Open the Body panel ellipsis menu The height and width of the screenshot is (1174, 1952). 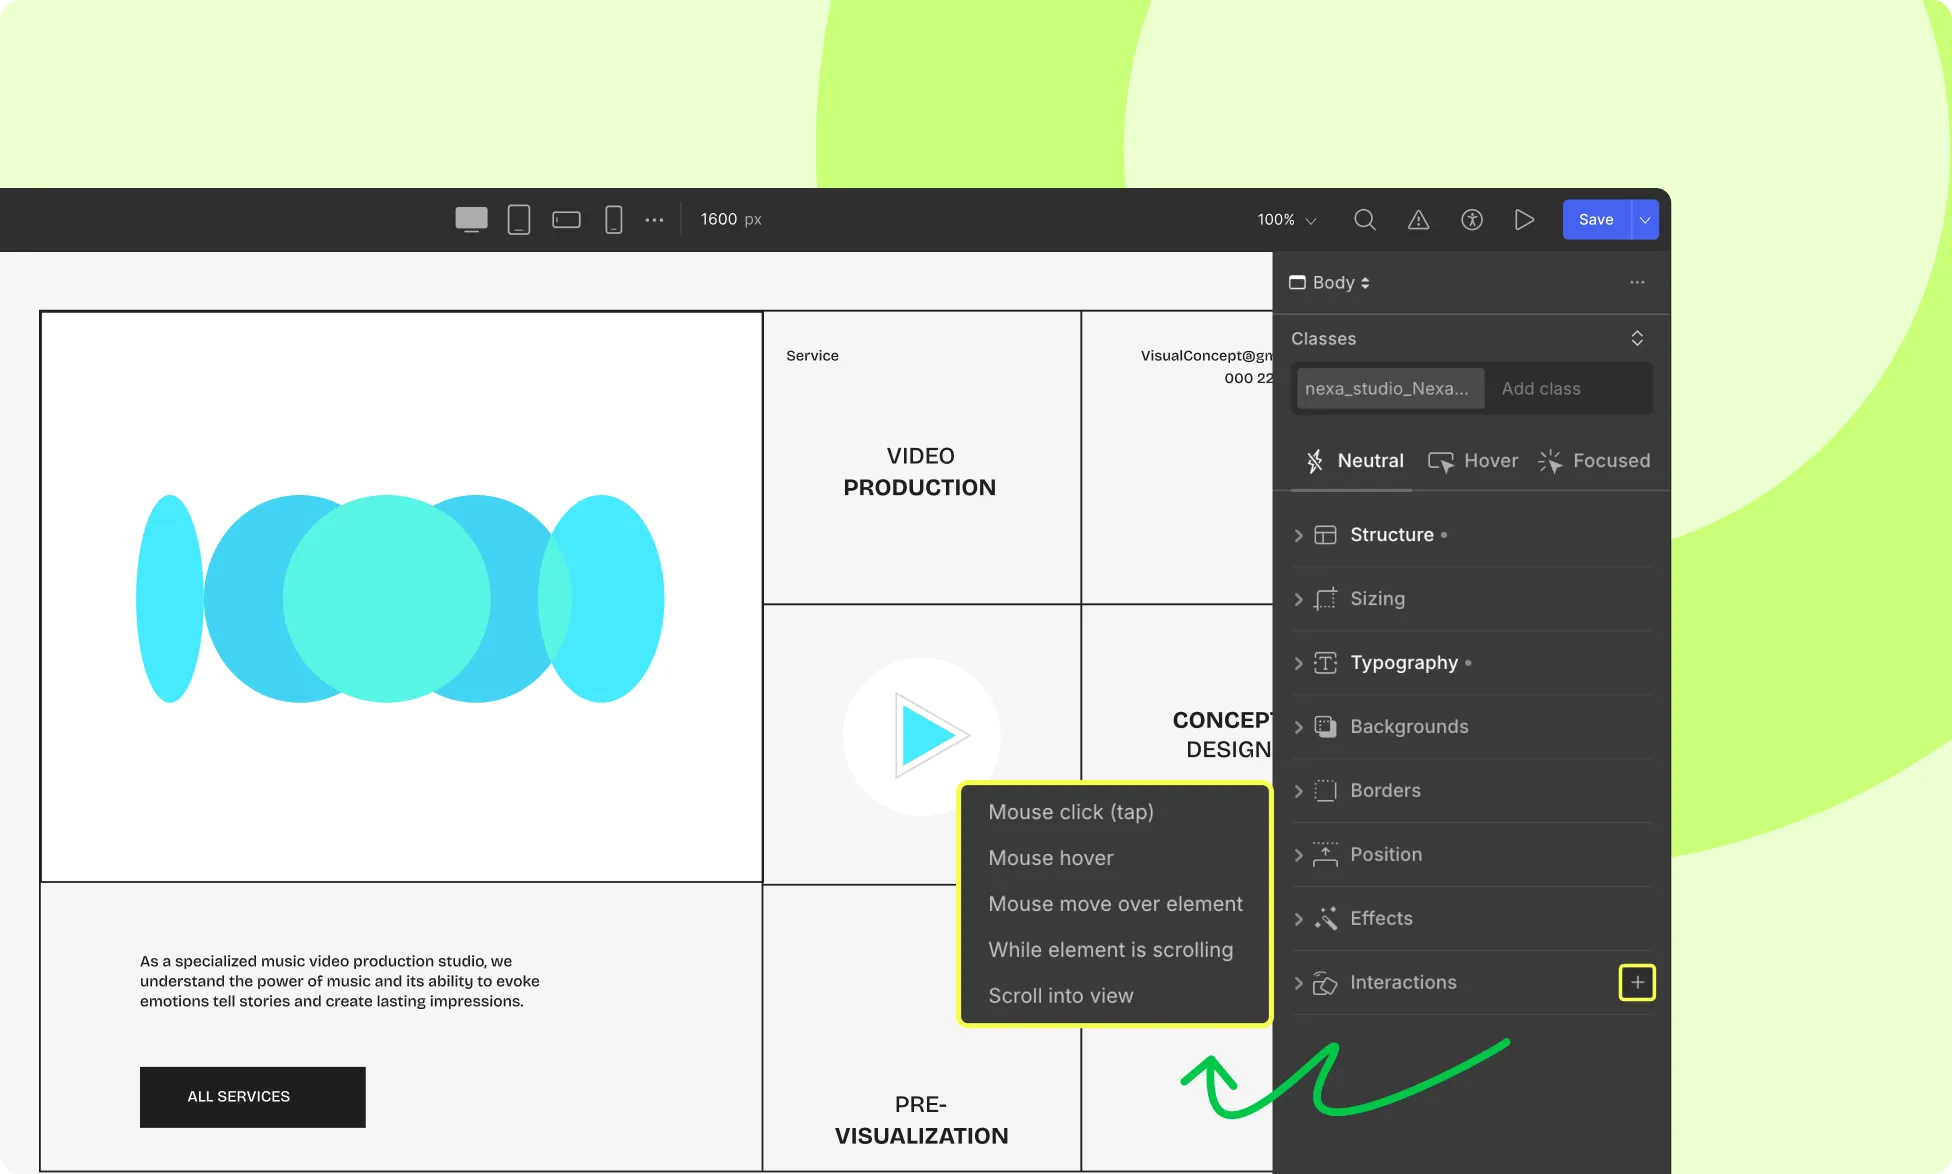[1637, 282]
